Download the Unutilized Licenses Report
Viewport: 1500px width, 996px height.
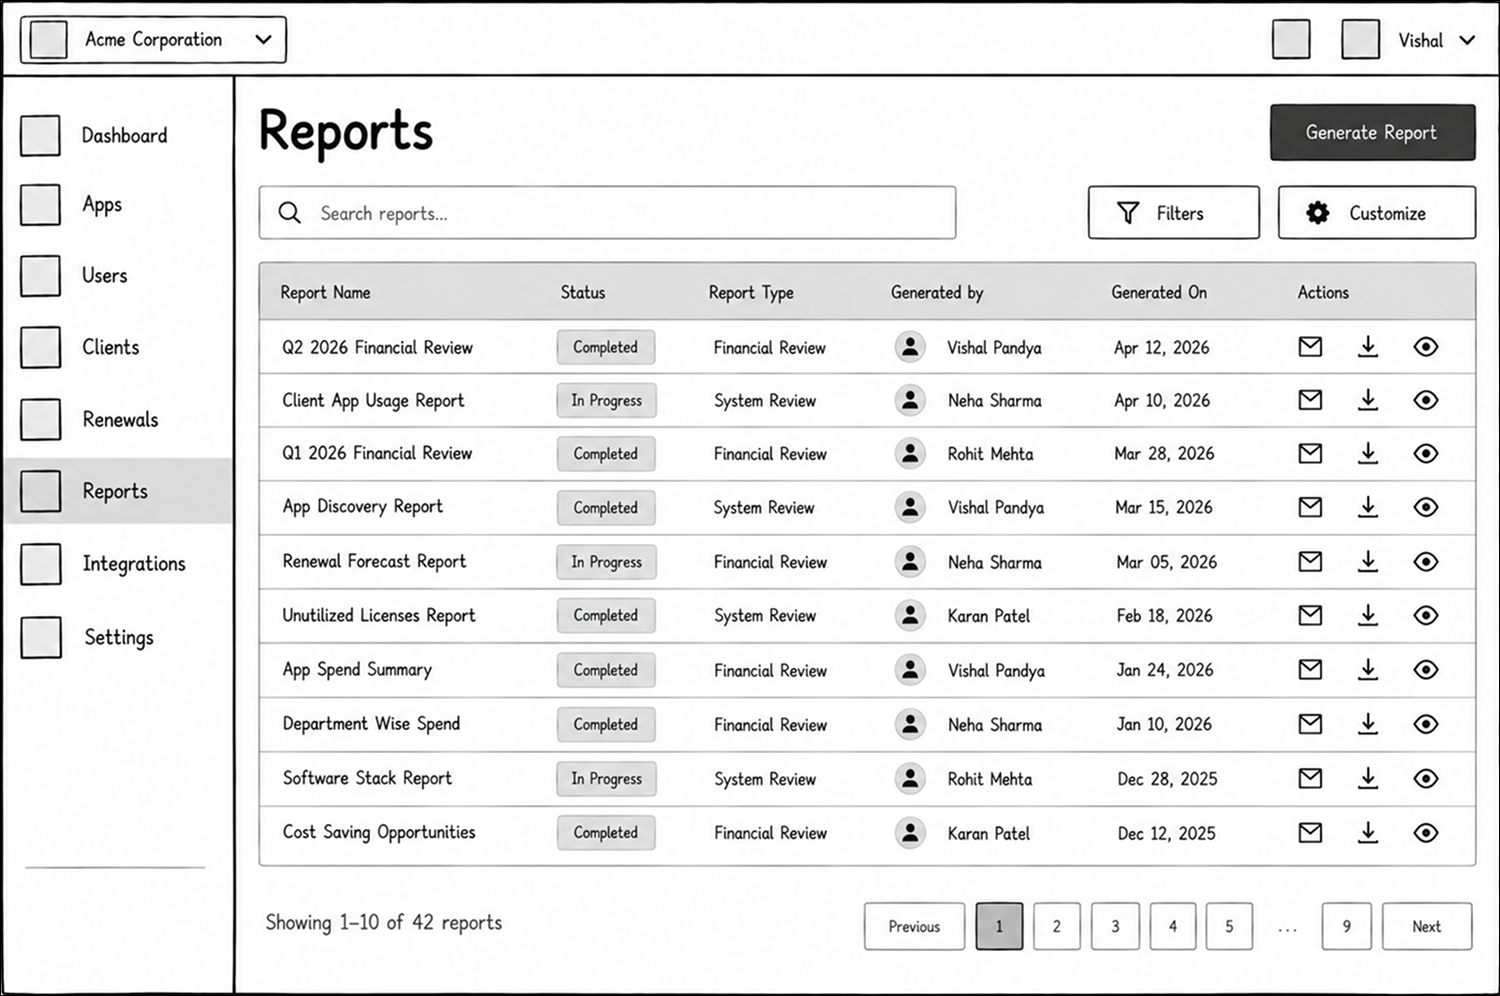pyautogui.click(x=1368, y=615)
